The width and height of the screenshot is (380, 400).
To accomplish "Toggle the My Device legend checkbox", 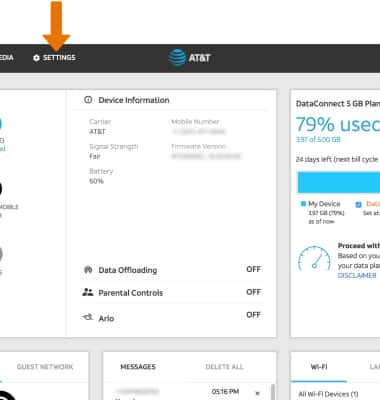I will click(303, 204).
